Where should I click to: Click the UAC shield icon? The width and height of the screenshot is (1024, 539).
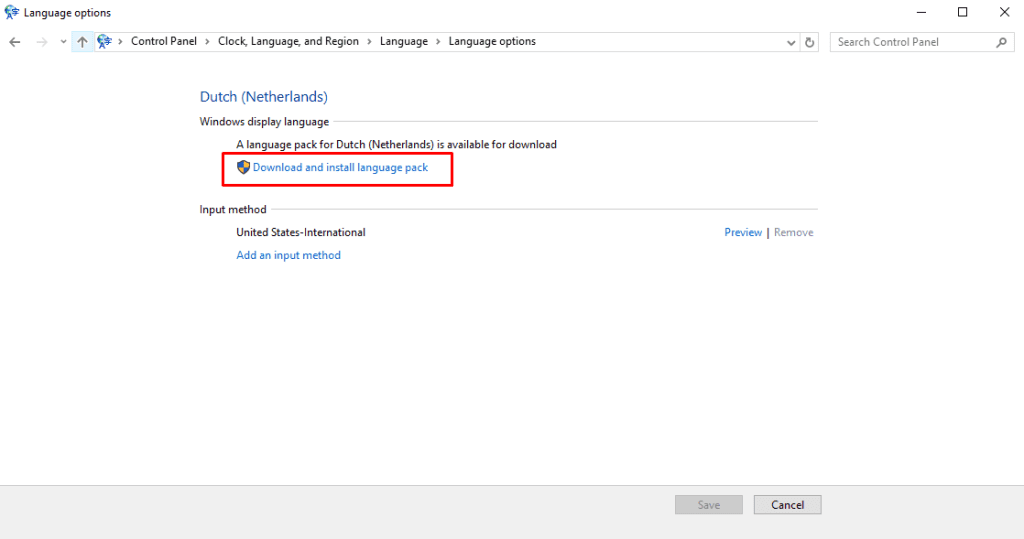pyautogui.click(x=243, y=167)
